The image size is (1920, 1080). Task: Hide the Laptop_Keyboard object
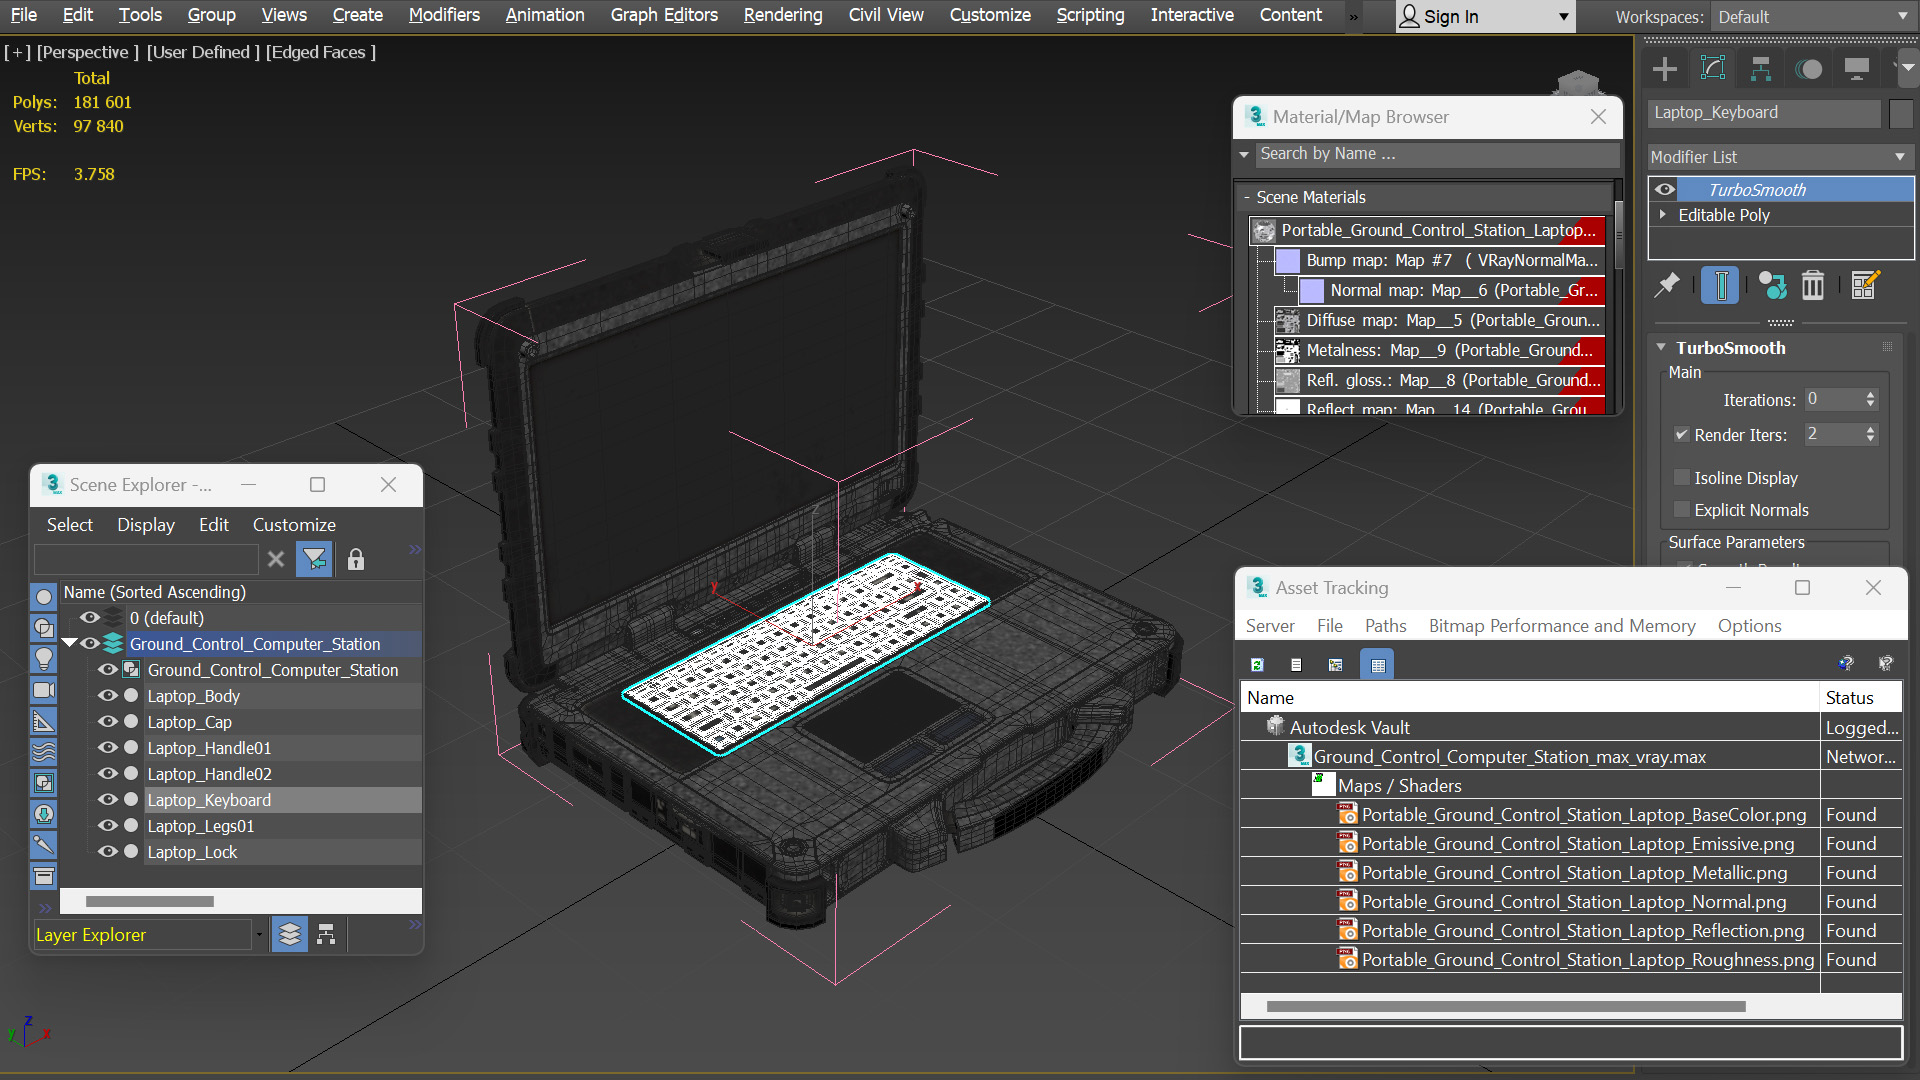point(107,800)
